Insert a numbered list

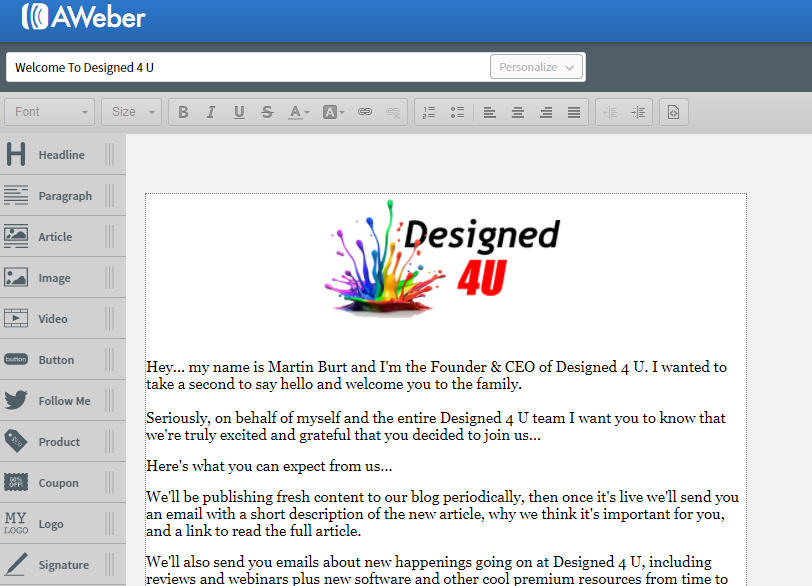[429, 112]
